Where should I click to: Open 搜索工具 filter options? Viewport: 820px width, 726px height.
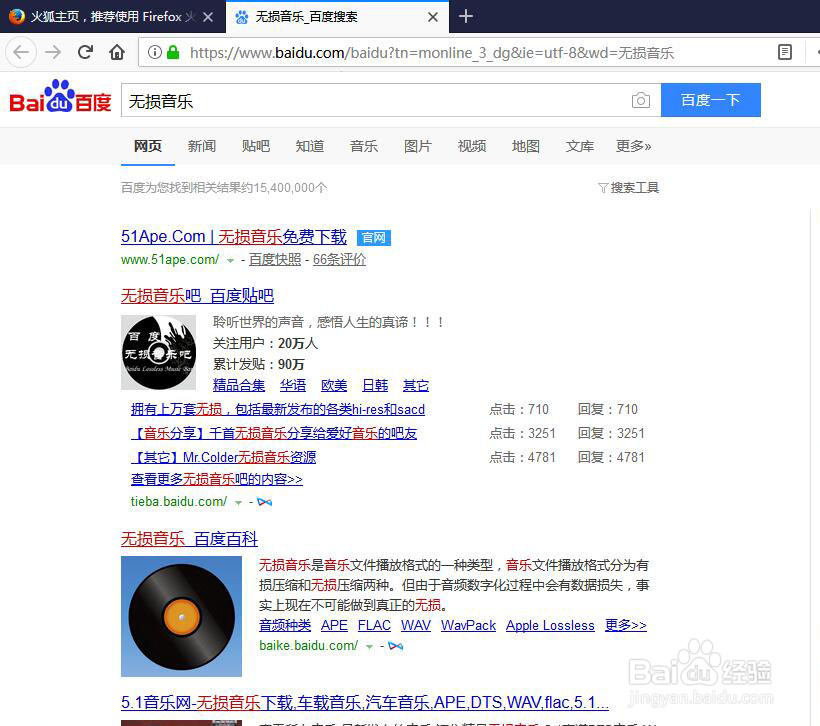[x=629, y=187]
